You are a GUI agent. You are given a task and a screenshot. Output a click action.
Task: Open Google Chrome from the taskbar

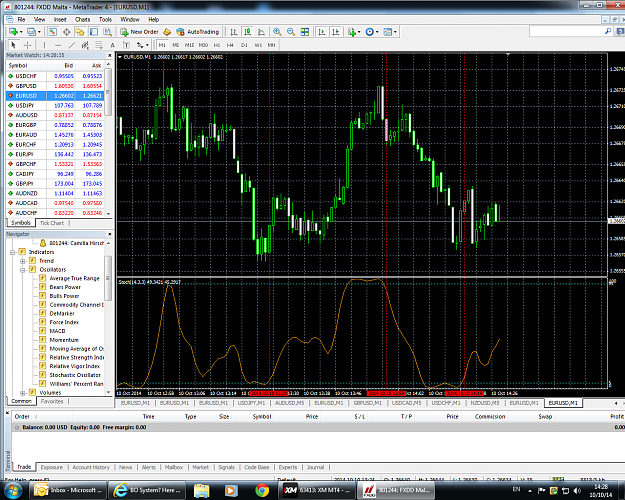click(262, 490)
